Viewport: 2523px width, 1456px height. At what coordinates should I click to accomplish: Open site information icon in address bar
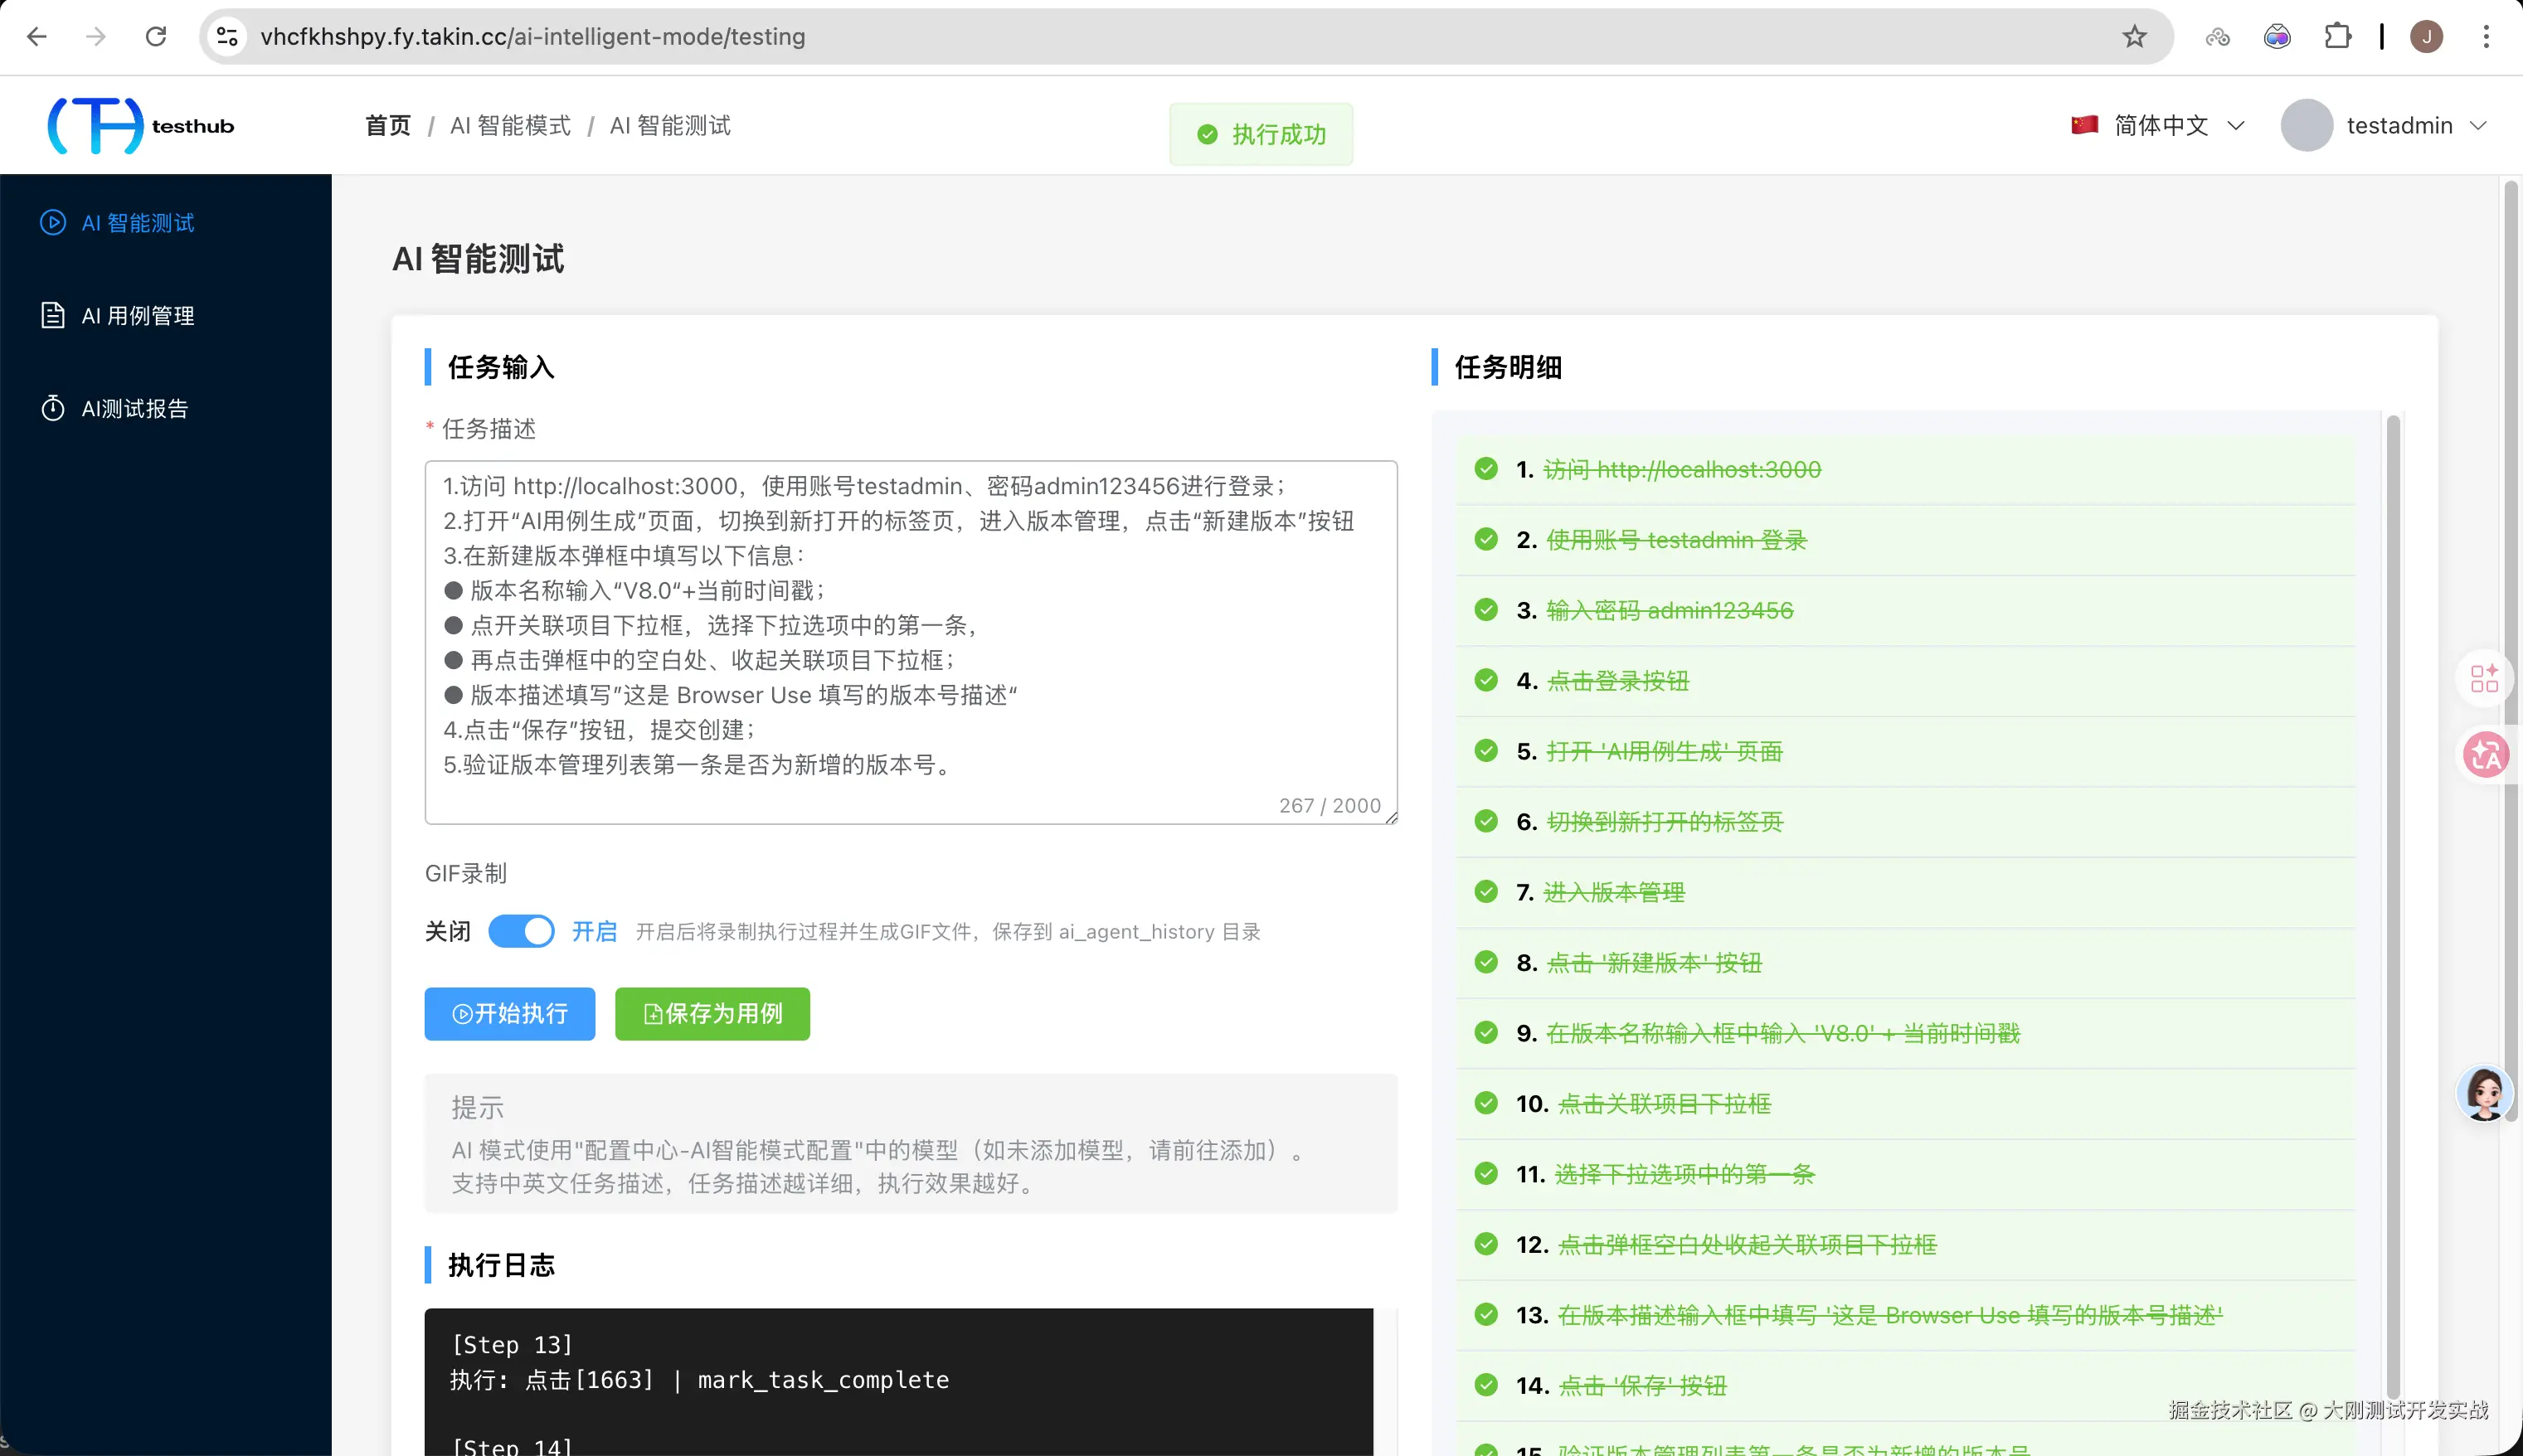click(x=227, y=37)
